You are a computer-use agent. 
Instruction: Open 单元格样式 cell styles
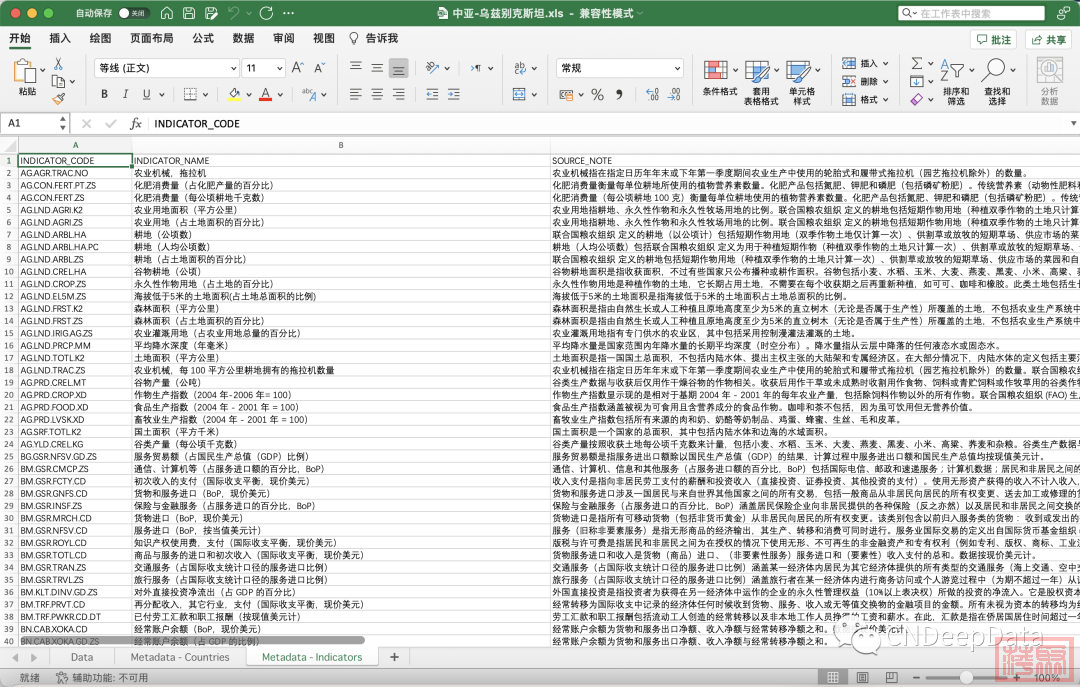point(802,82)
